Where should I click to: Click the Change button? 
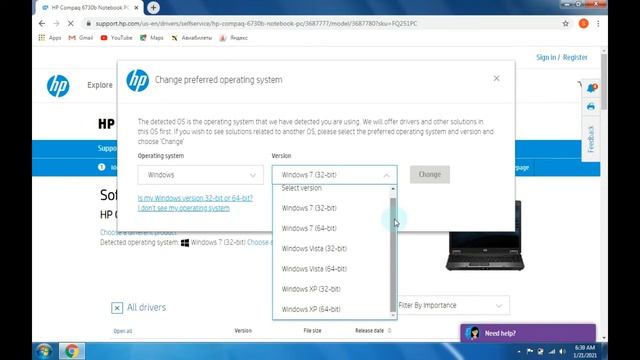(x=430, y=174)
